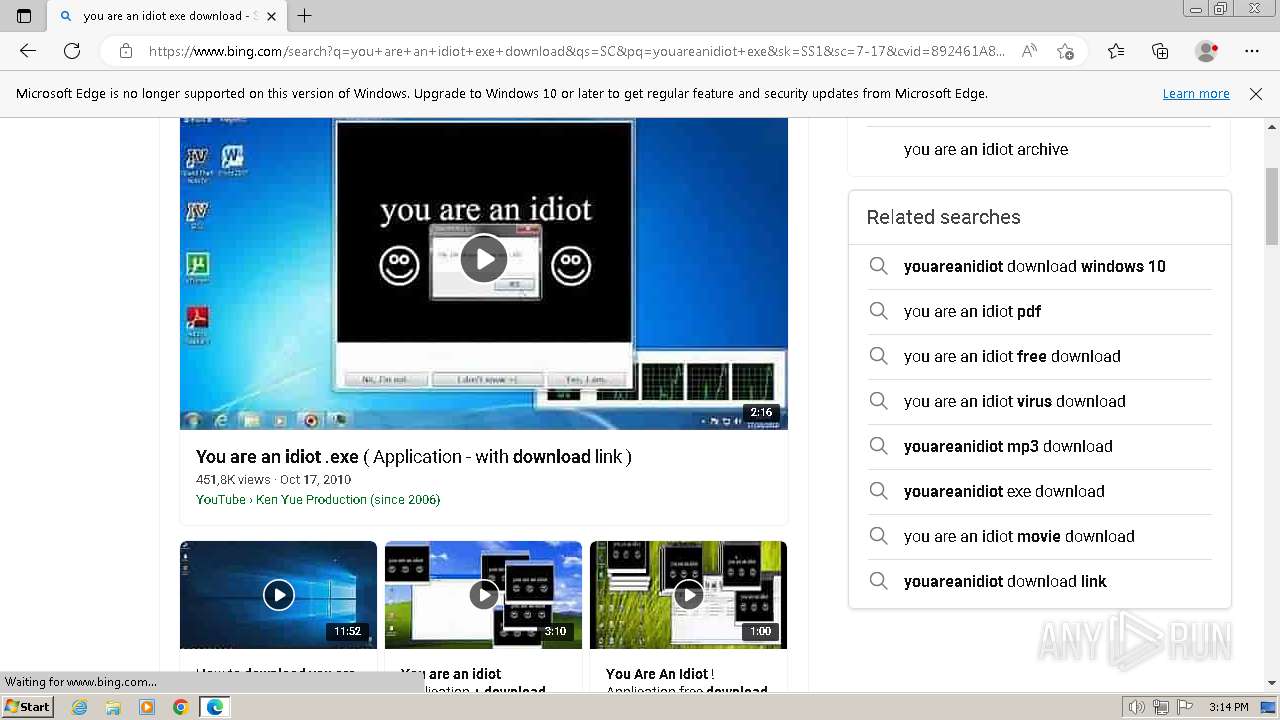Search 'youareanidiot download windows 10'
Image resolution: width=1280 pixels, height=720 pixels.
(1035, 267)
